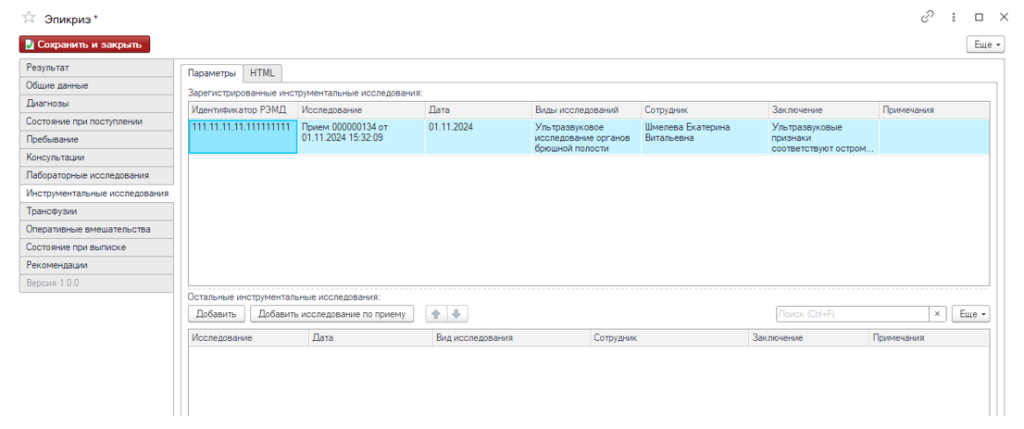Click upper table's Примечания column header
The image size is (1024, 429).
click(935, 110)
